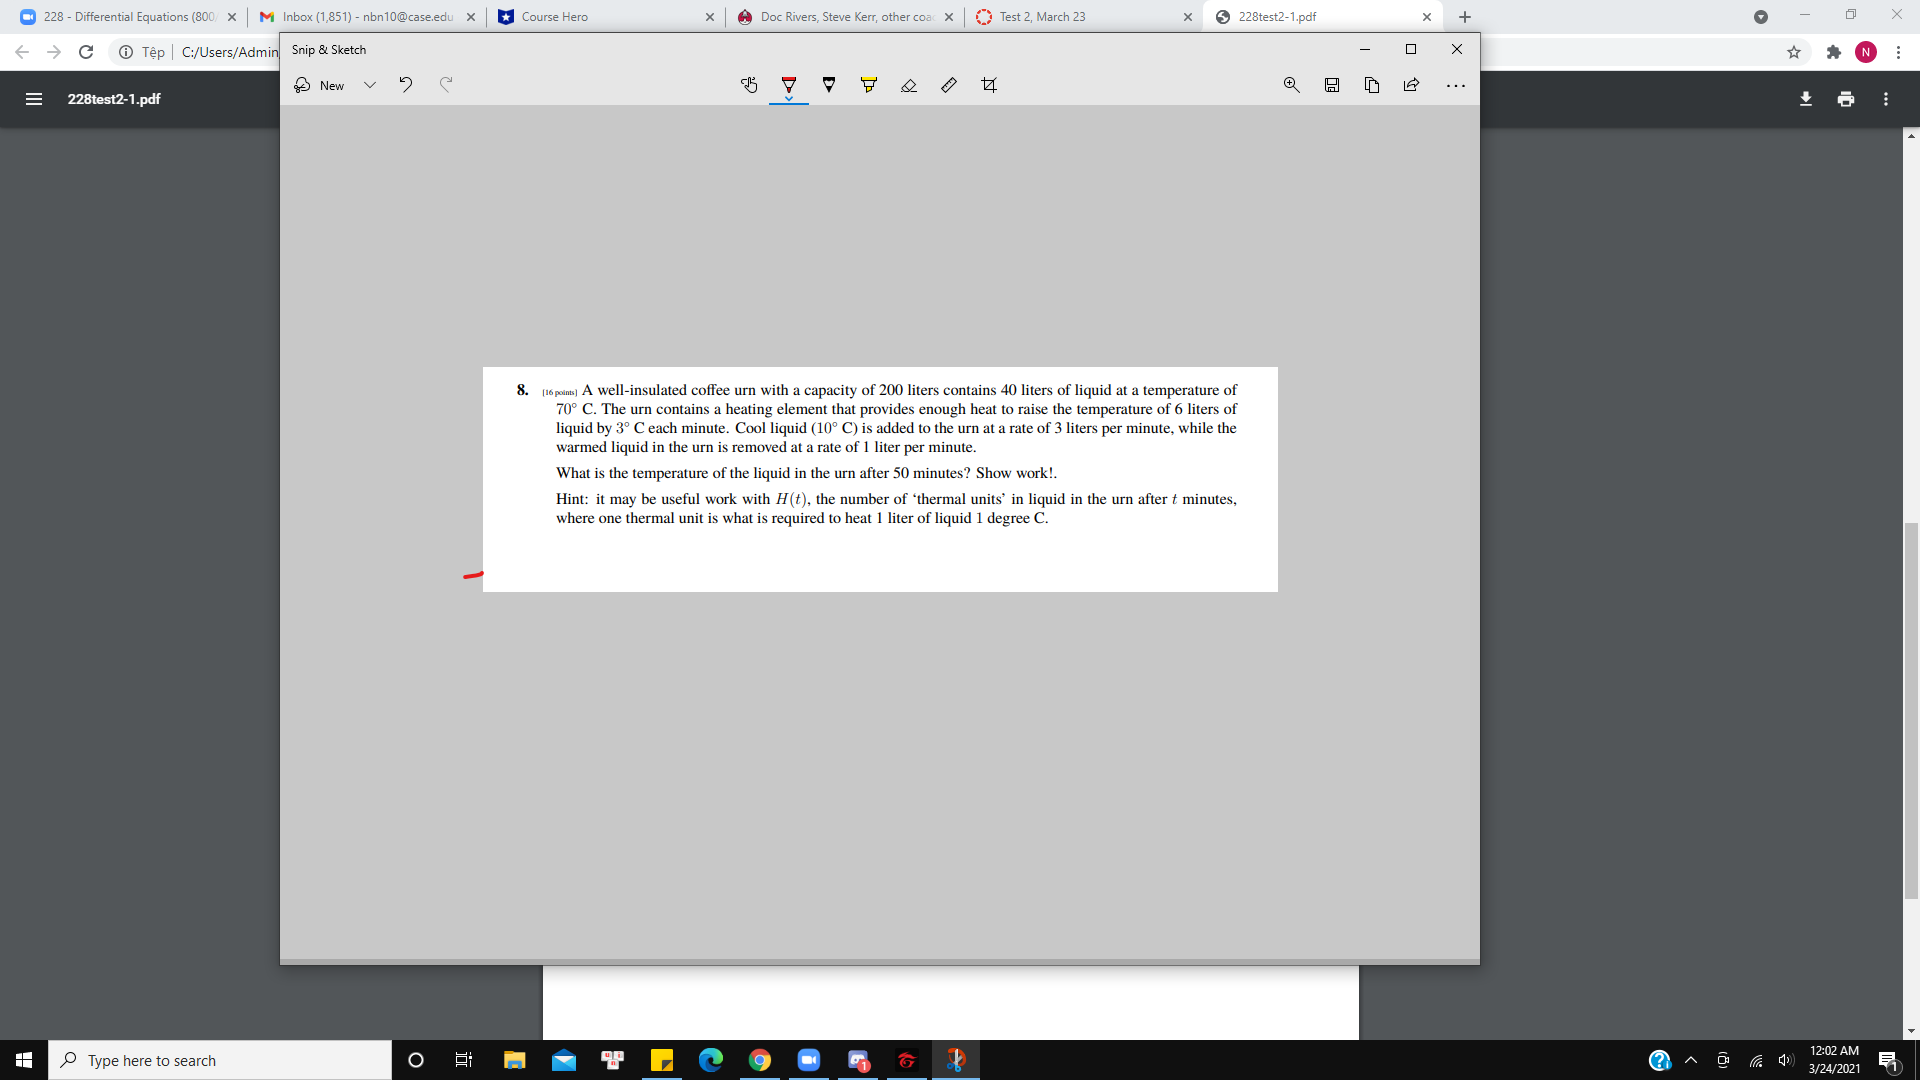The width and height of the screenshot is (1920, 1080).
Task: Open the Crop tool
Action: point(989,85)
